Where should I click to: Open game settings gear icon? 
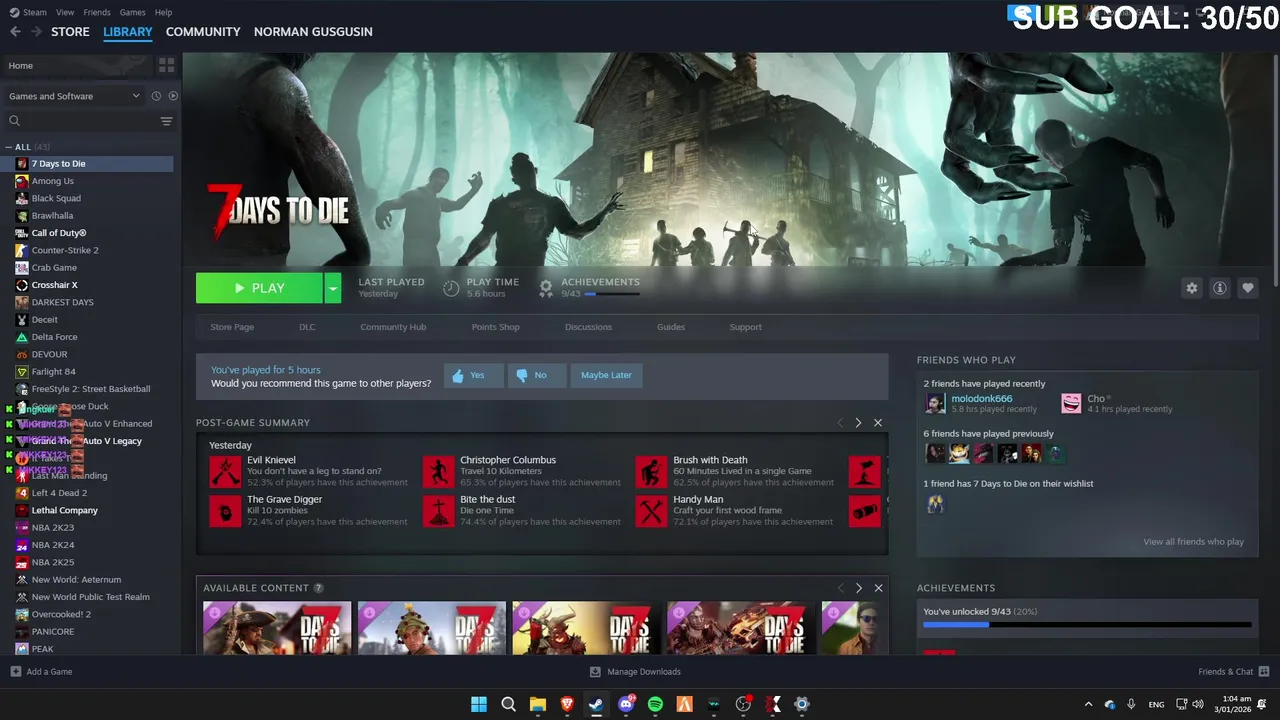(x=1191, y=288)
